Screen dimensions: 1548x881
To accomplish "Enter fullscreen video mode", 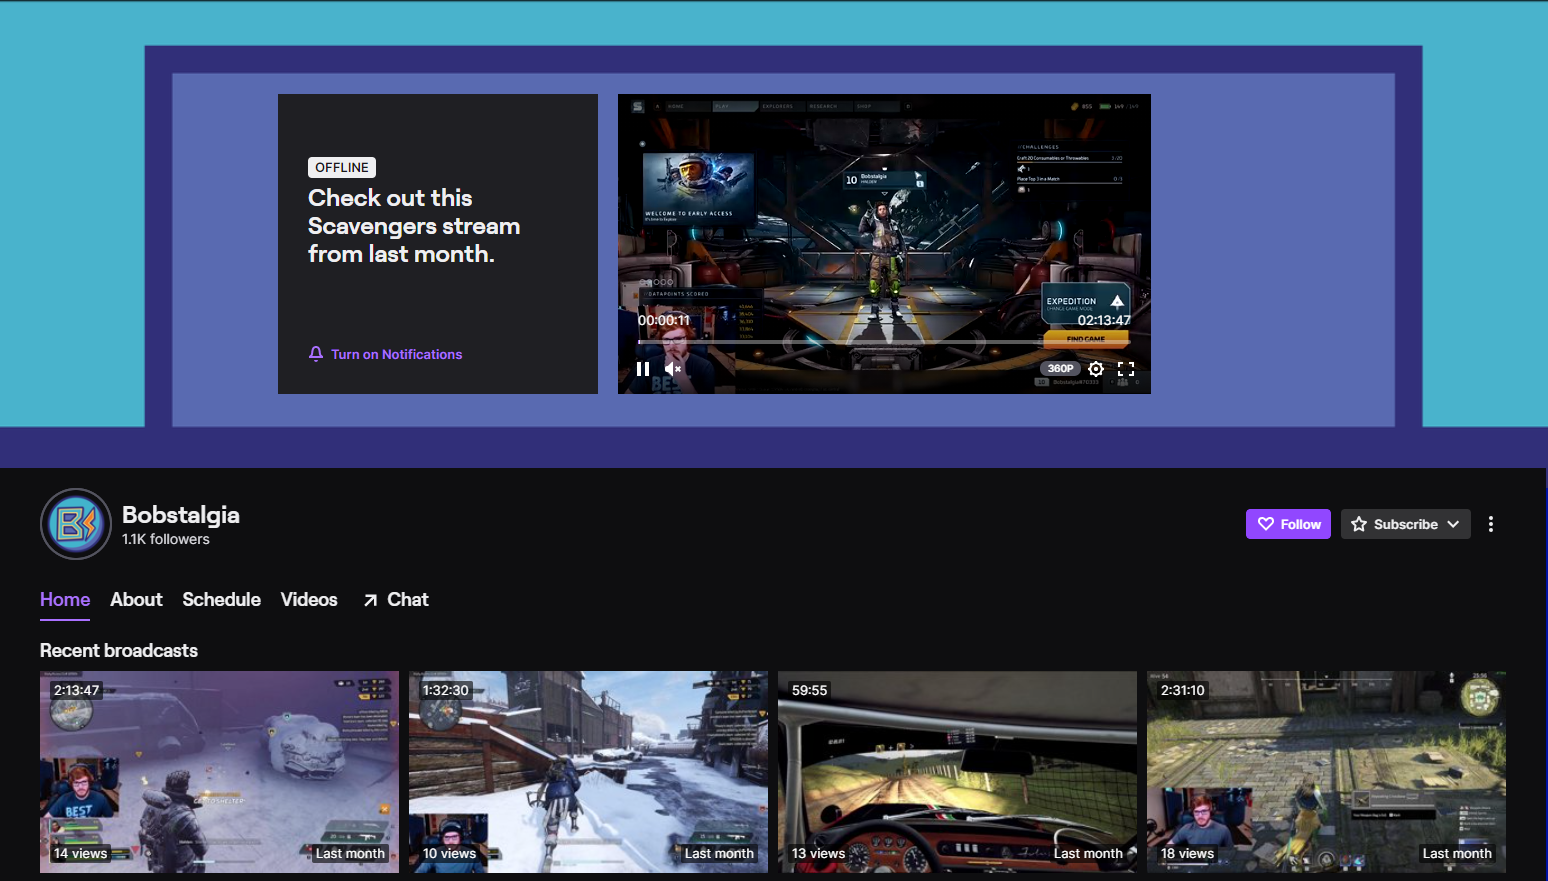I will [x=1126, y=369].
